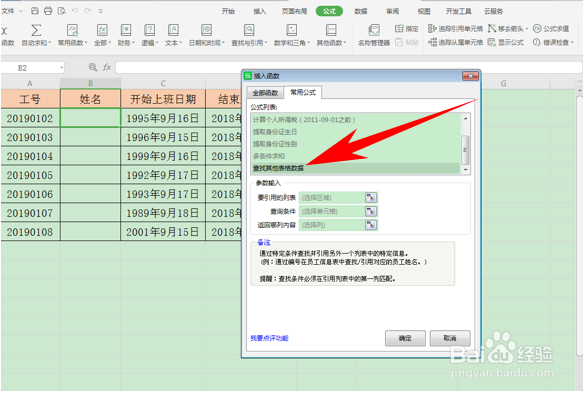Click 追踪引用单元格 trace precedents

pos(455,28)
